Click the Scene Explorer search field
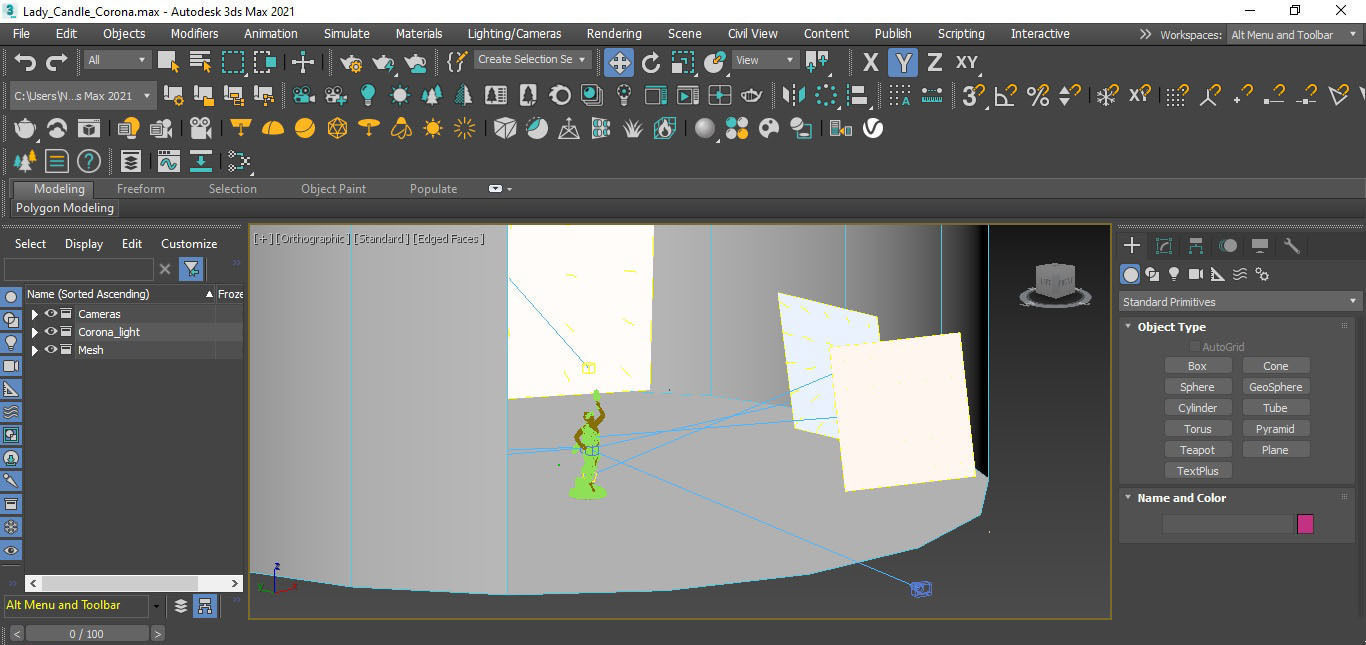 coord(79,269)
